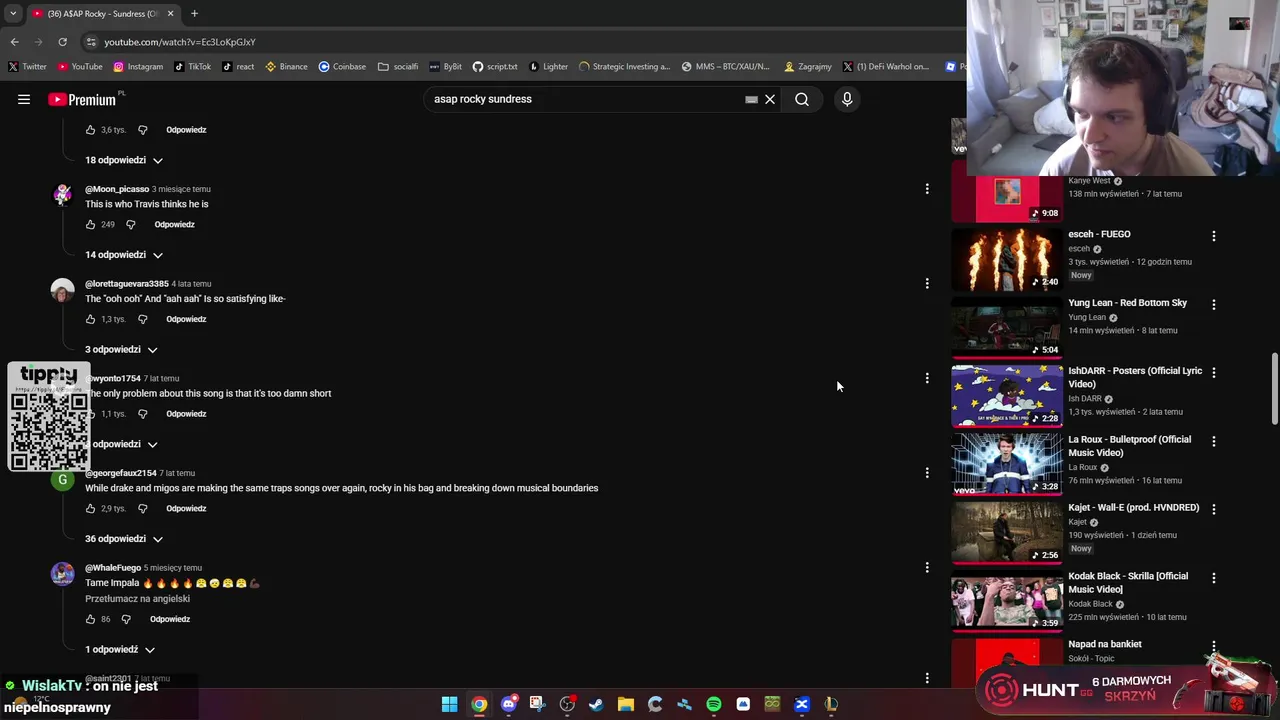The image size is (1280, 720).
Task: Dislike the comment by @WhaleFuego
Action: pos(126,619)
